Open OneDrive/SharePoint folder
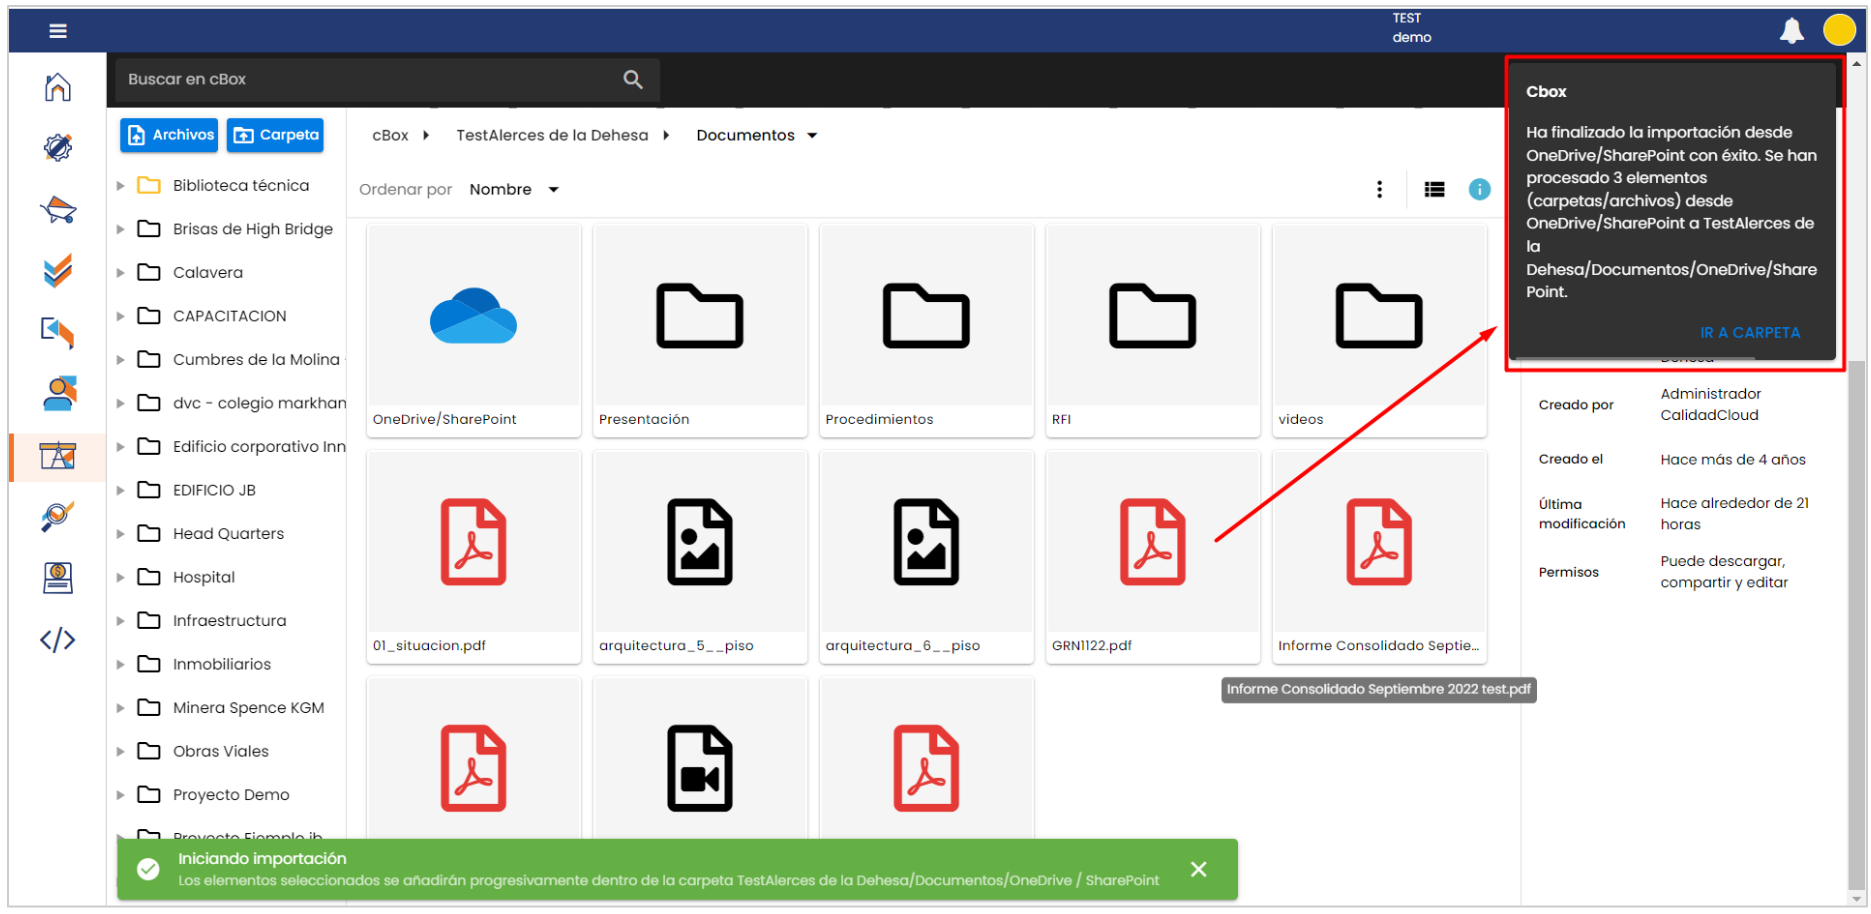Screen dimensions: 1871x914 click(x=474, y=331)
